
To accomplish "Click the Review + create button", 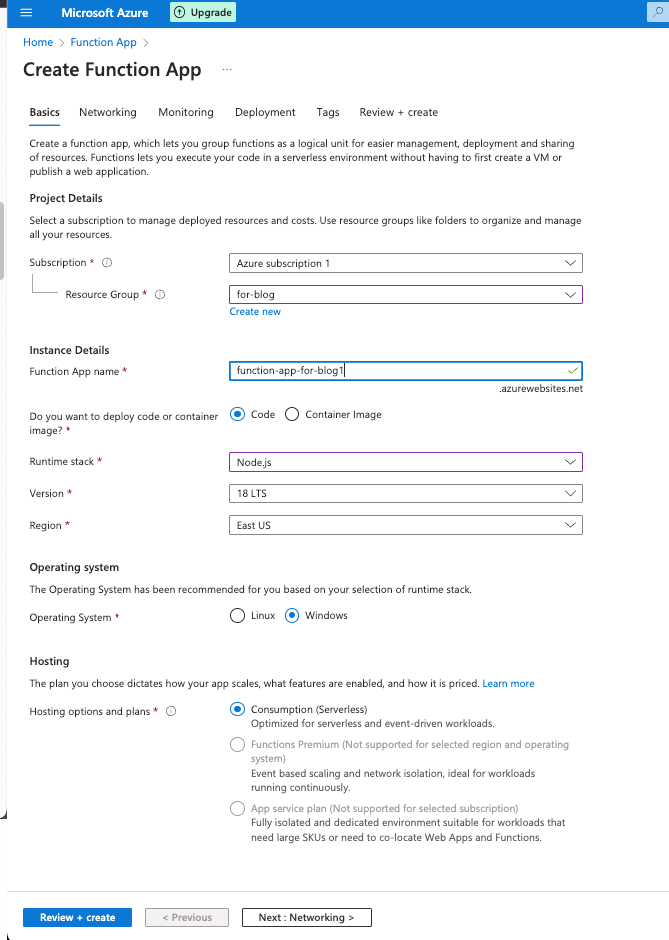I will (77, 917).
